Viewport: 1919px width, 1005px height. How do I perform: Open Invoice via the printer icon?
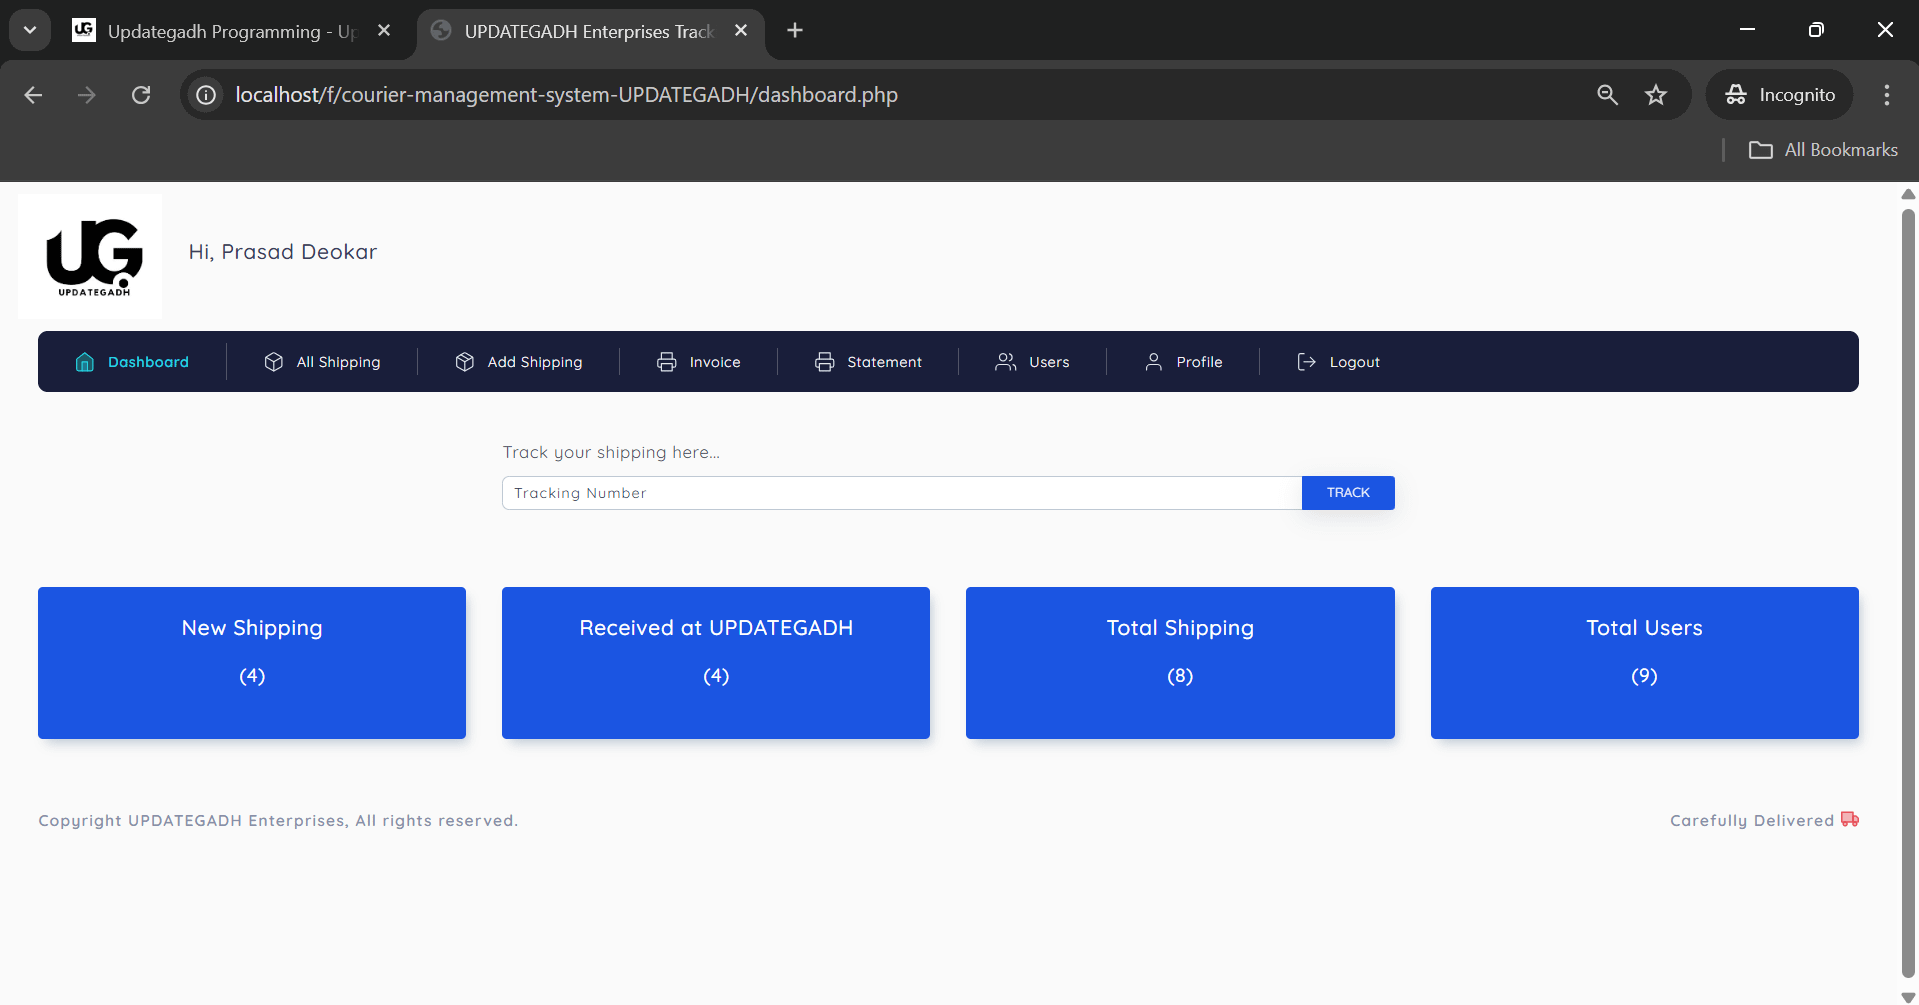click(x=666, y=361)
